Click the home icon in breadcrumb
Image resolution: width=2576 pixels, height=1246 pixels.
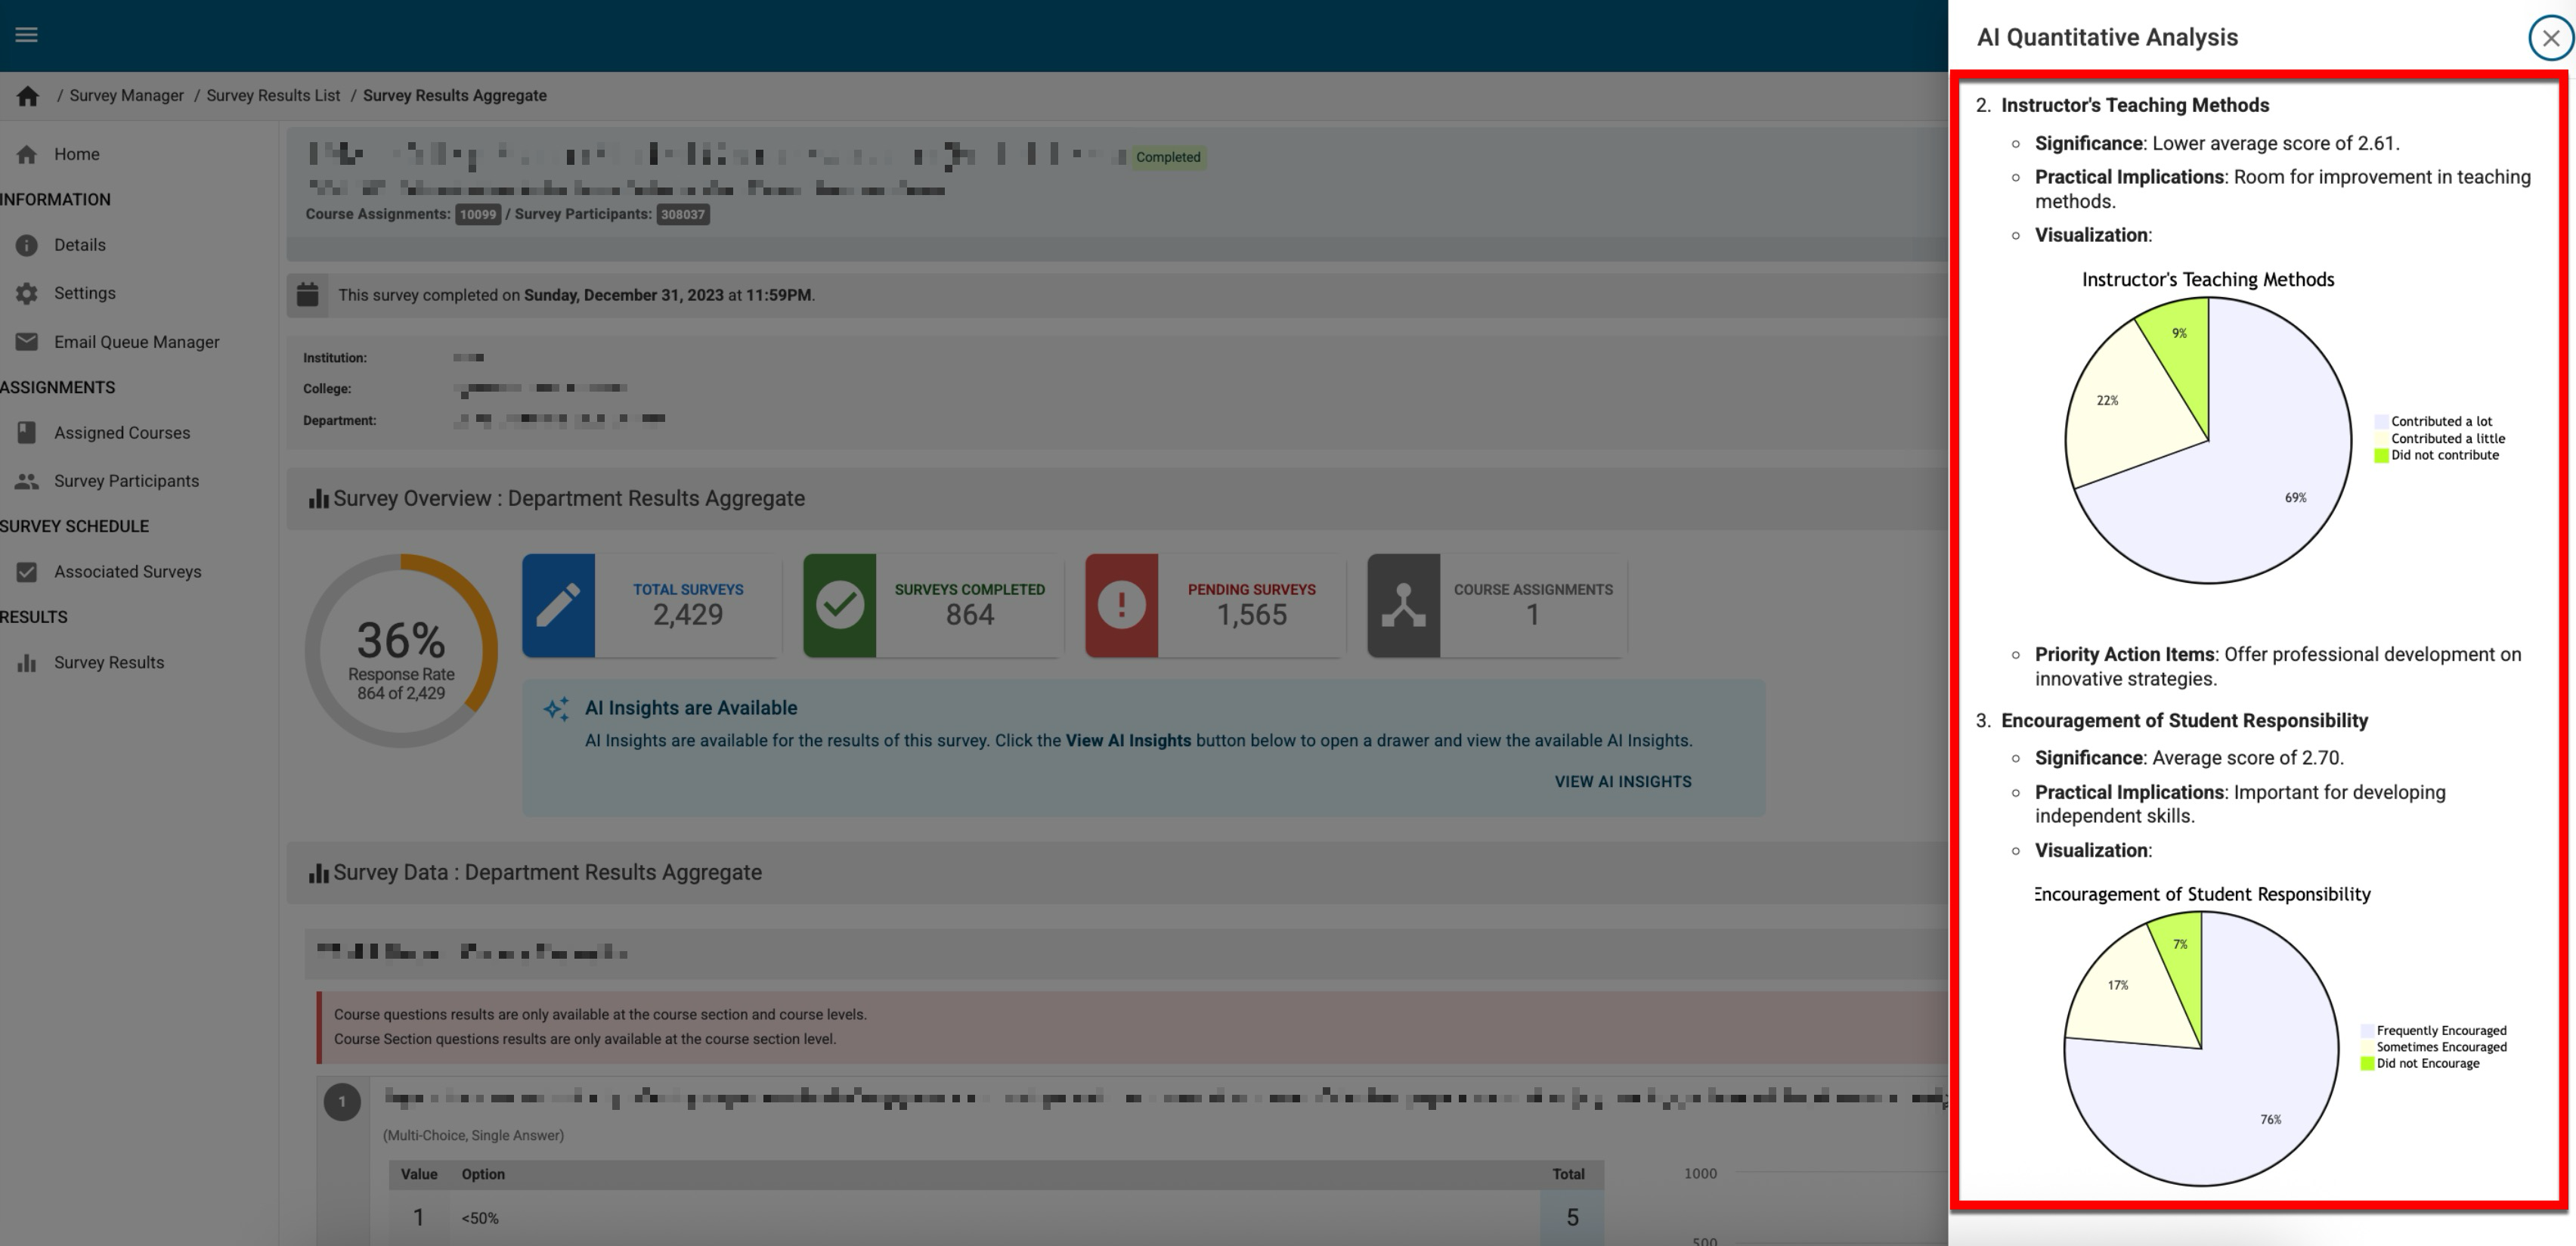pos(27,96)
